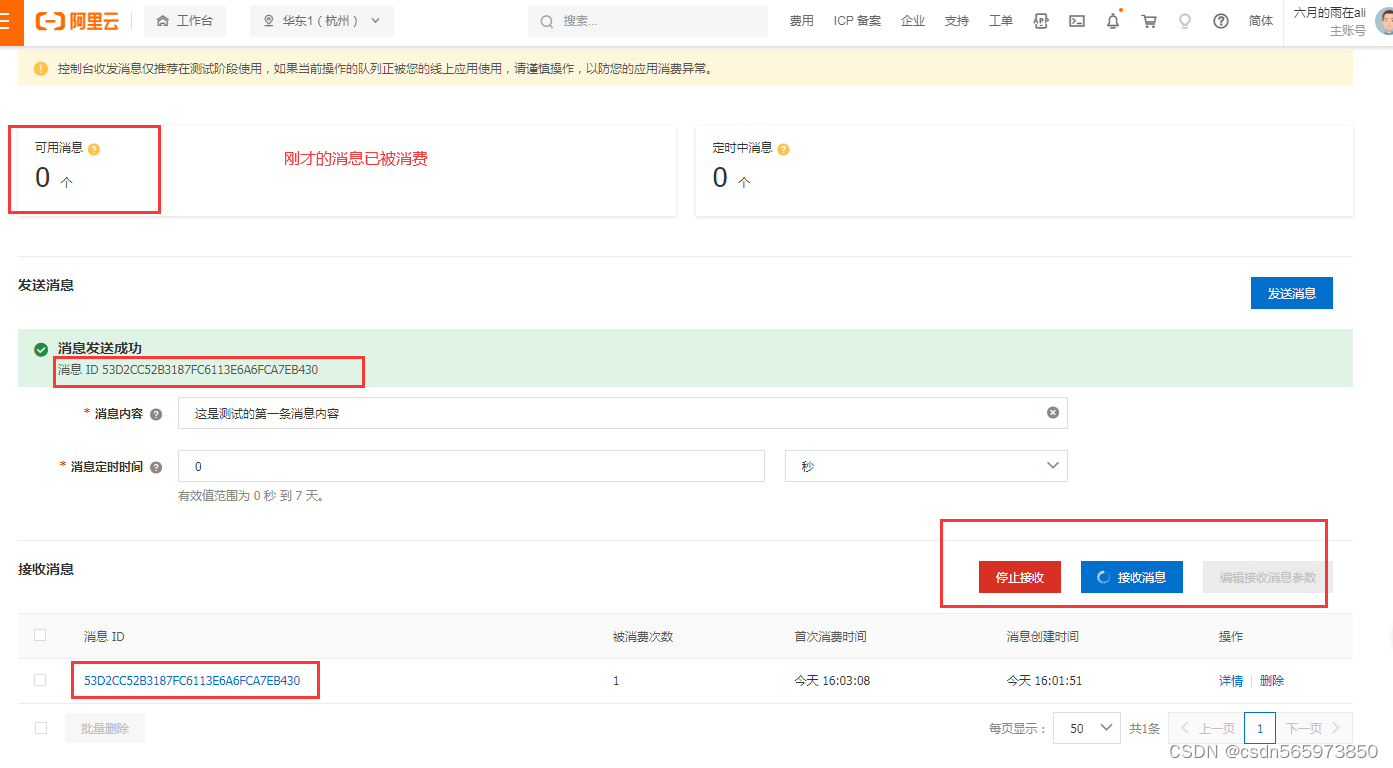
Task: Click the Aliyun logo
Action: (x=78, y=21)
